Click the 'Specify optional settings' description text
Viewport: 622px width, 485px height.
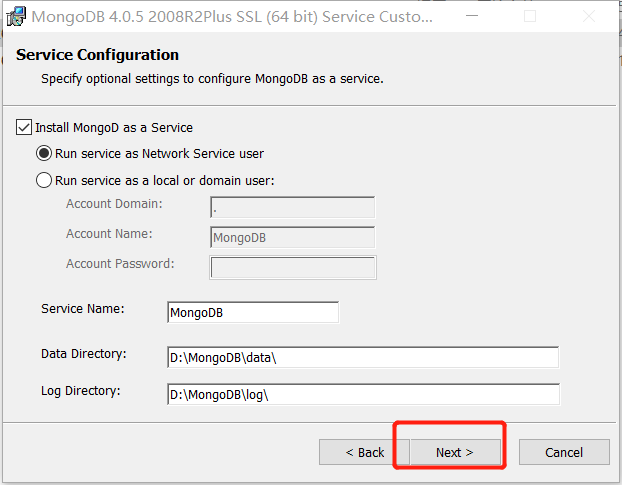[x=212, y=79]
